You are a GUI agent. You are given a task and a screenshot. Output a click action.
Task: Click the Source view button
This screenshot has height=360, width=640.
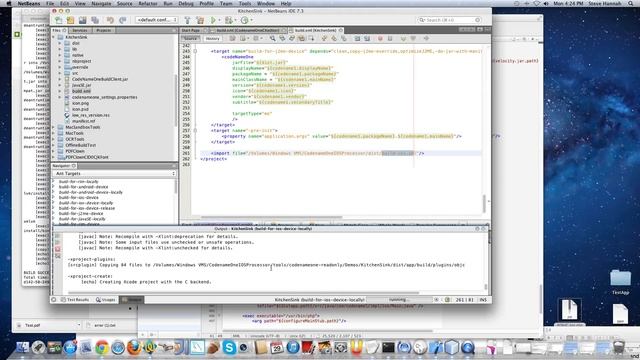click(191, 38)
